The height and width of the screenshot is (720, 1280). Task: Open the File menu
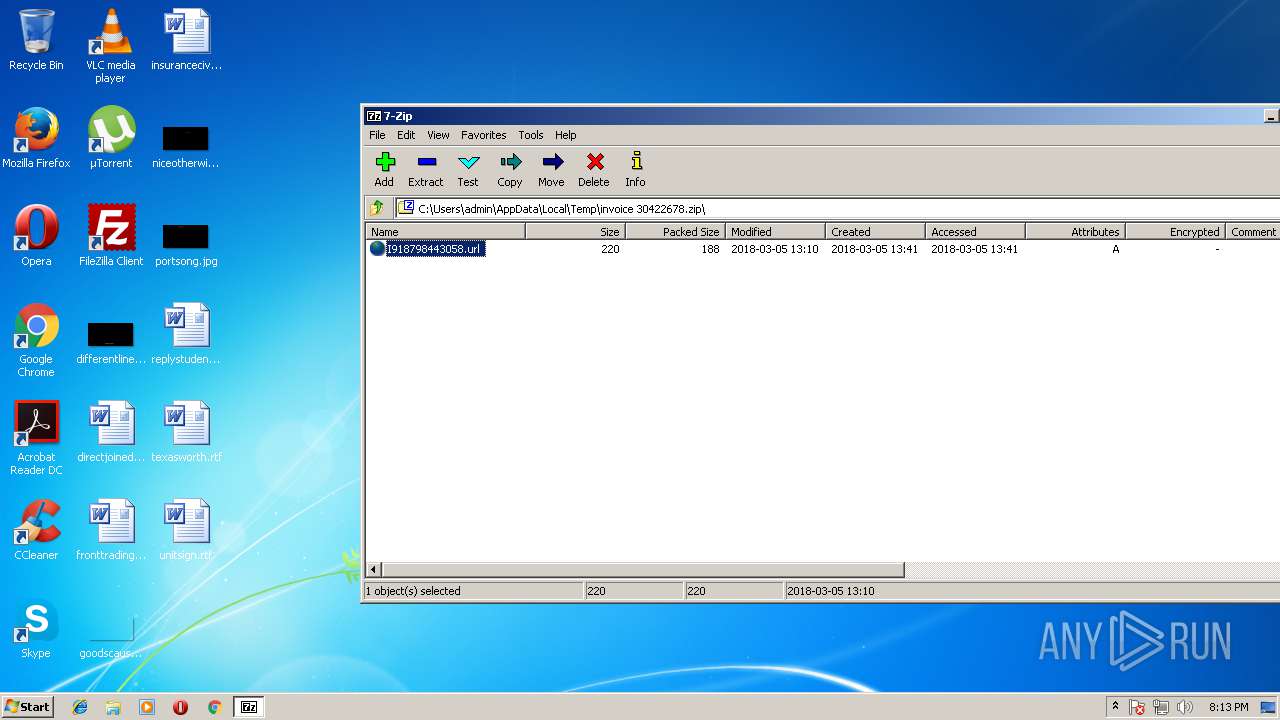(377, 135)
